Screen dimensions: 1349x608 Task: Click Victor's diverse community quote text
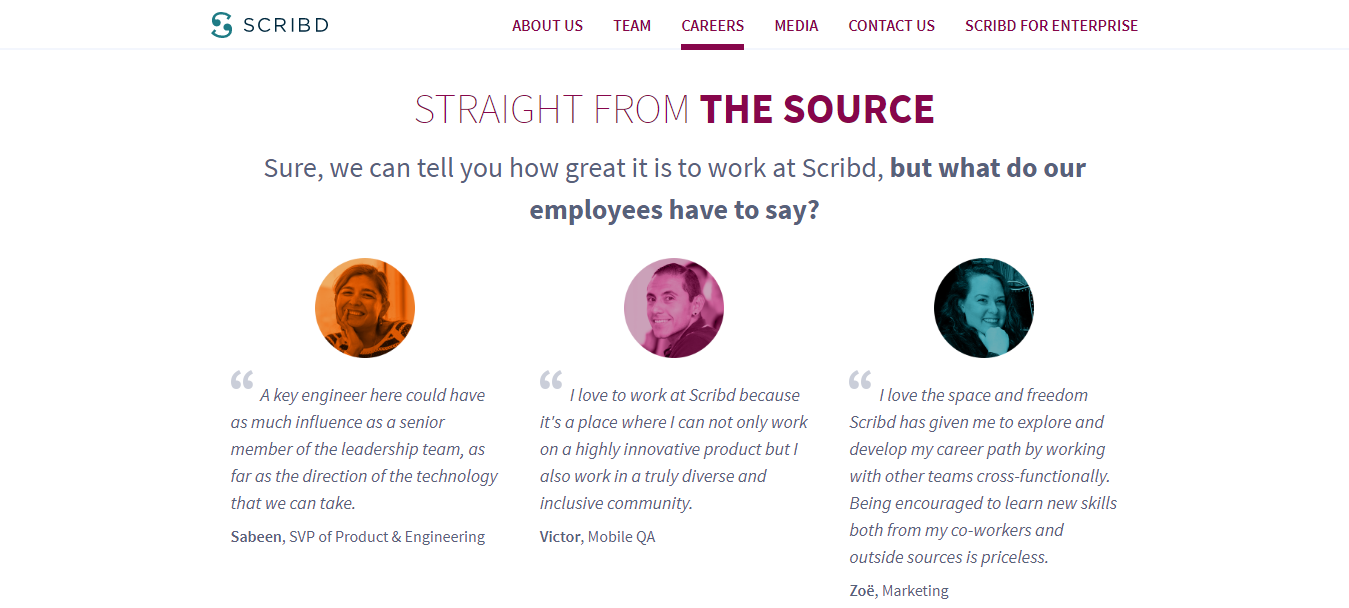[673, 449]
